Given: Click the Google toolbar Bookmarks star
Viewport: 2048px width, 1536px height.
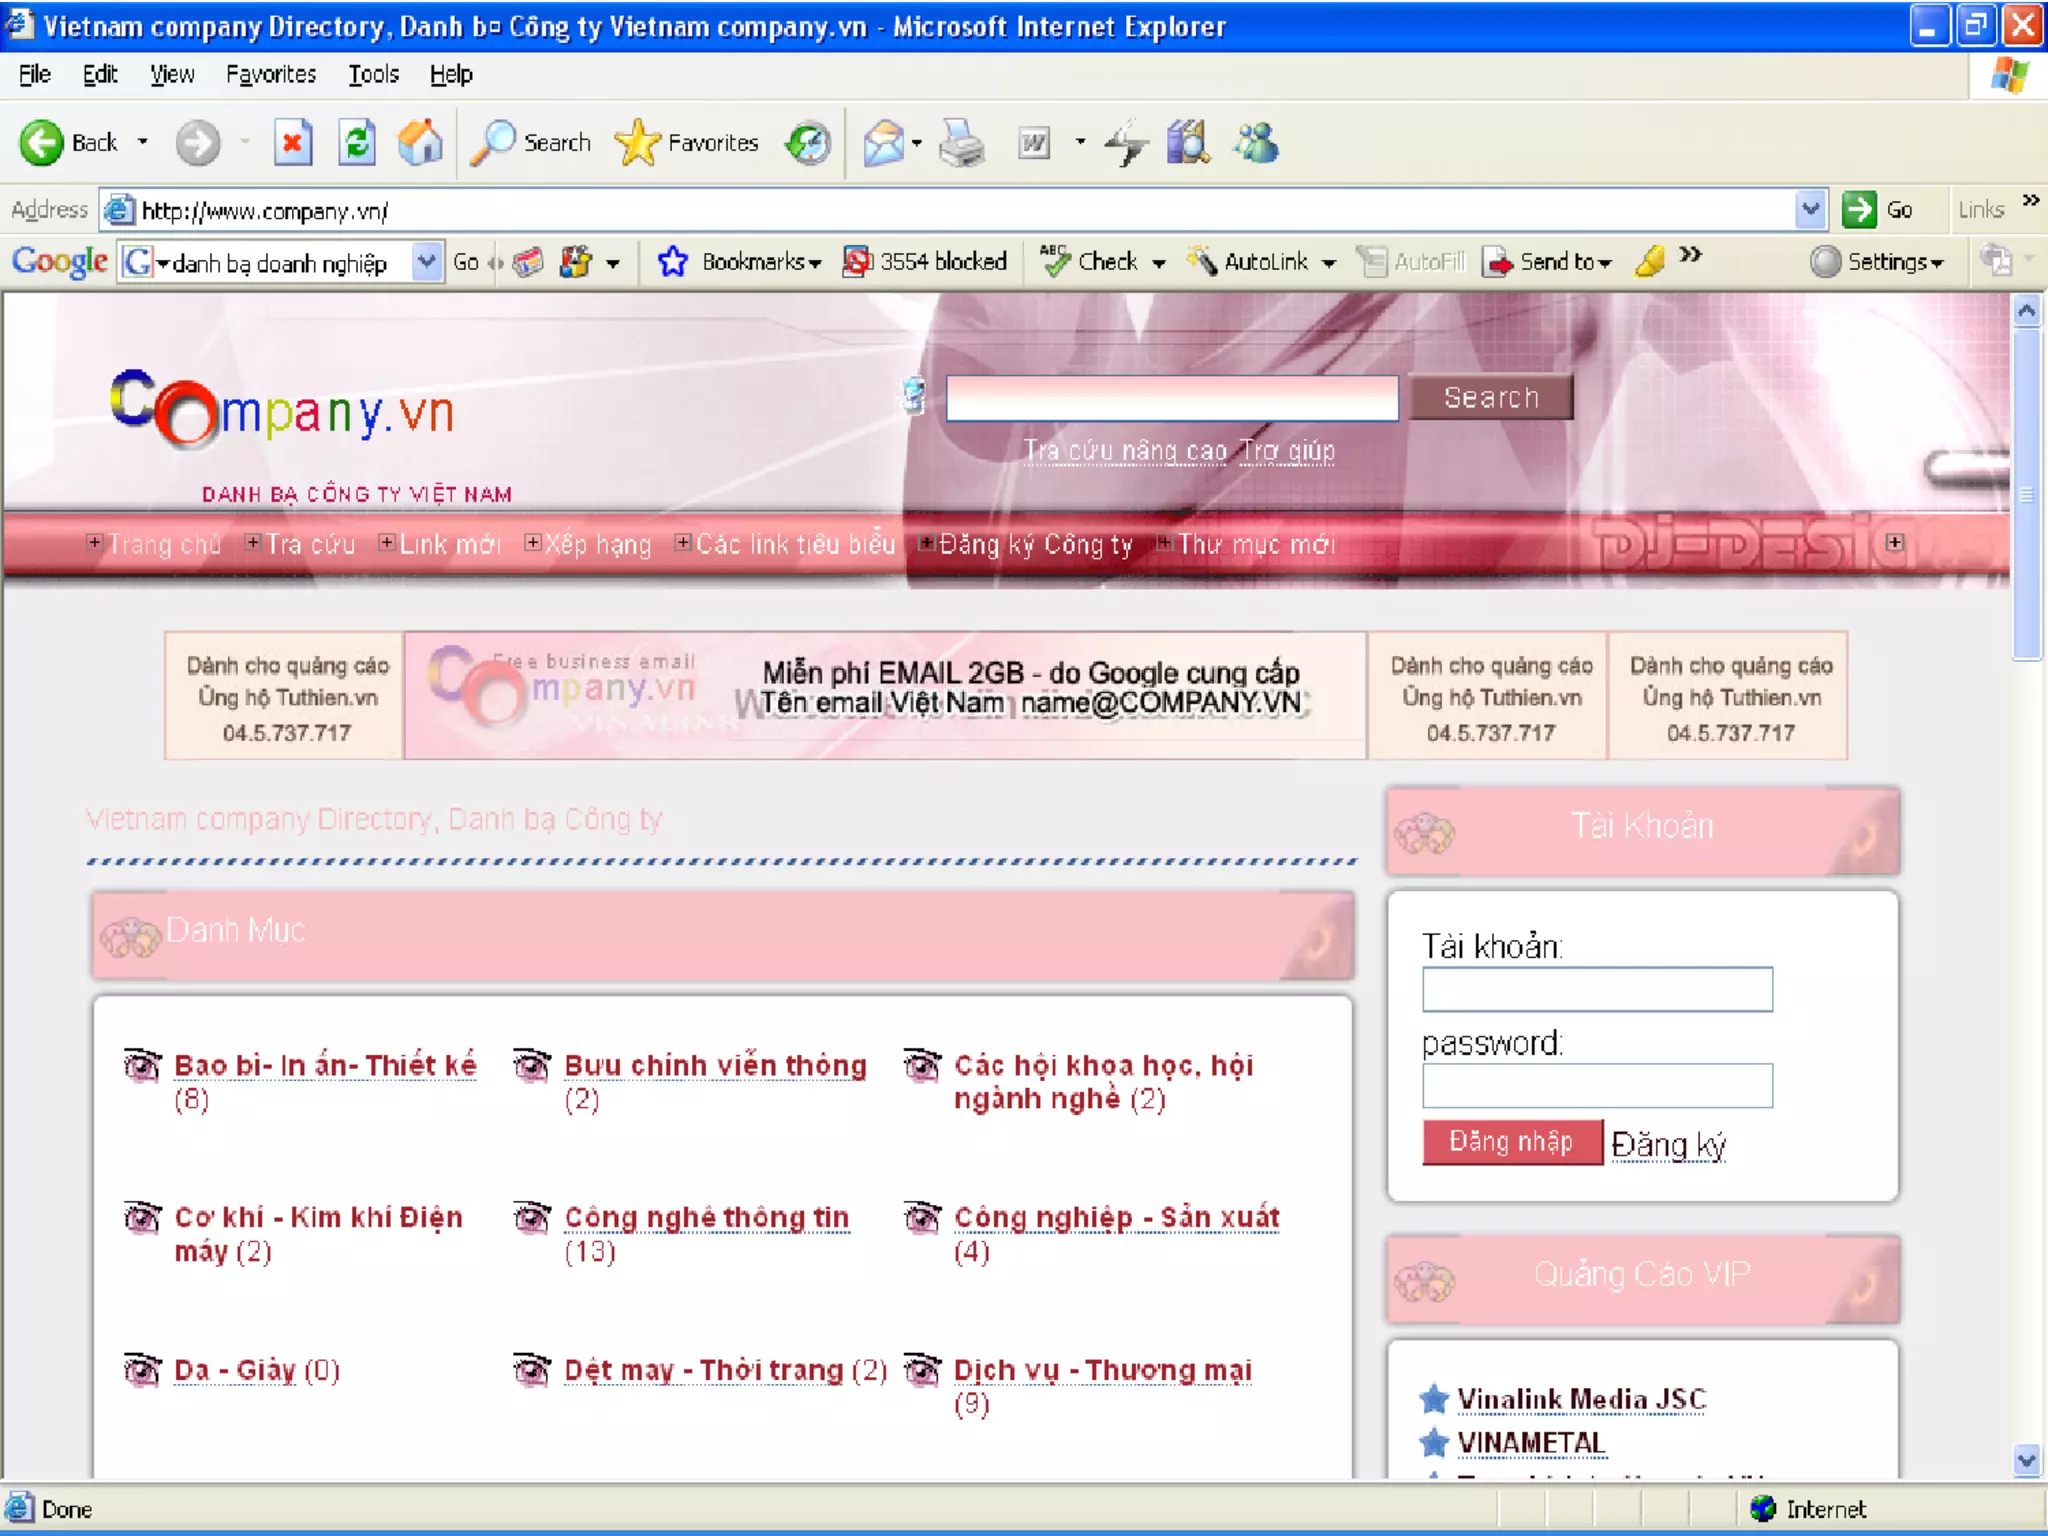Looking at the screenshot, I should (673, 262).
